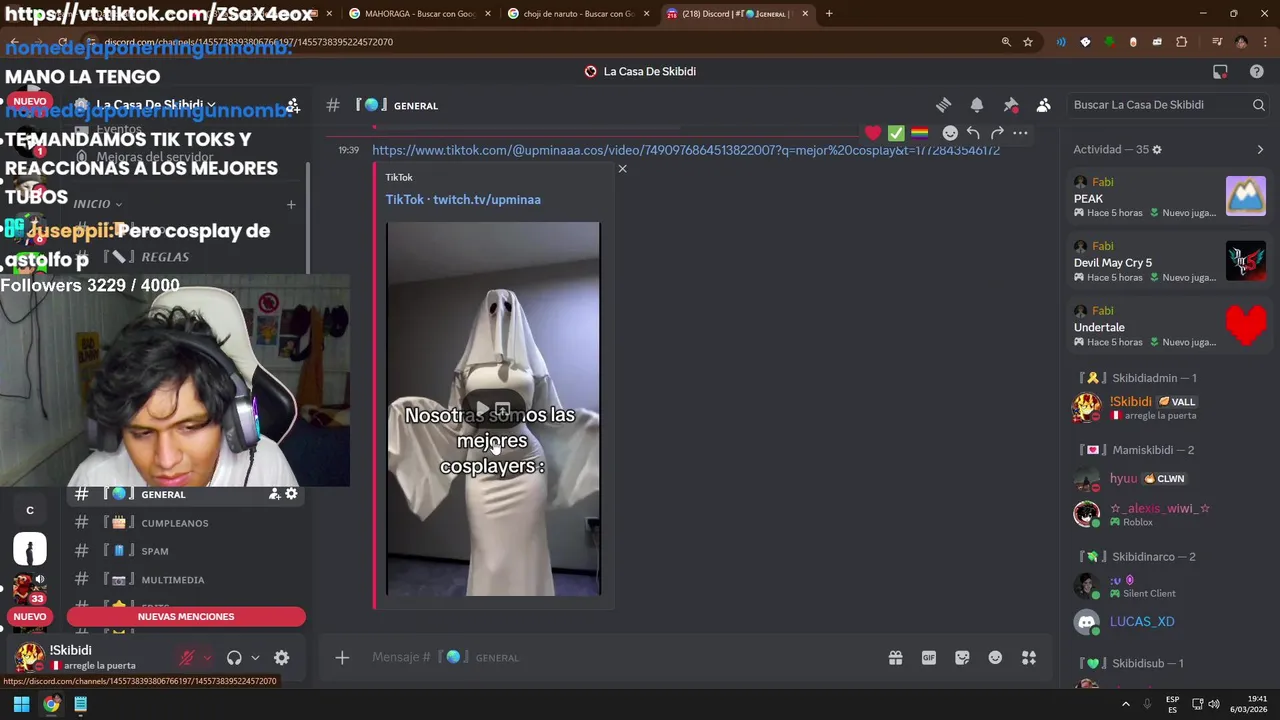Image resolution: width=1280 pixels, height=720 pixels.
Task: Forward the message with forward arrow
Action: pyautogui.click(x=997, y=133)
